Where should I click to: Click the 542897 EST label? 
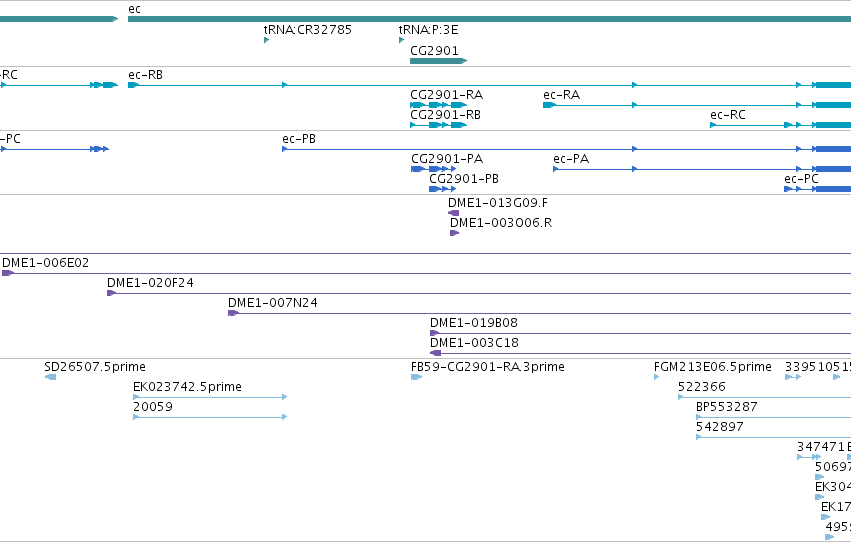(x=720, y=427)
